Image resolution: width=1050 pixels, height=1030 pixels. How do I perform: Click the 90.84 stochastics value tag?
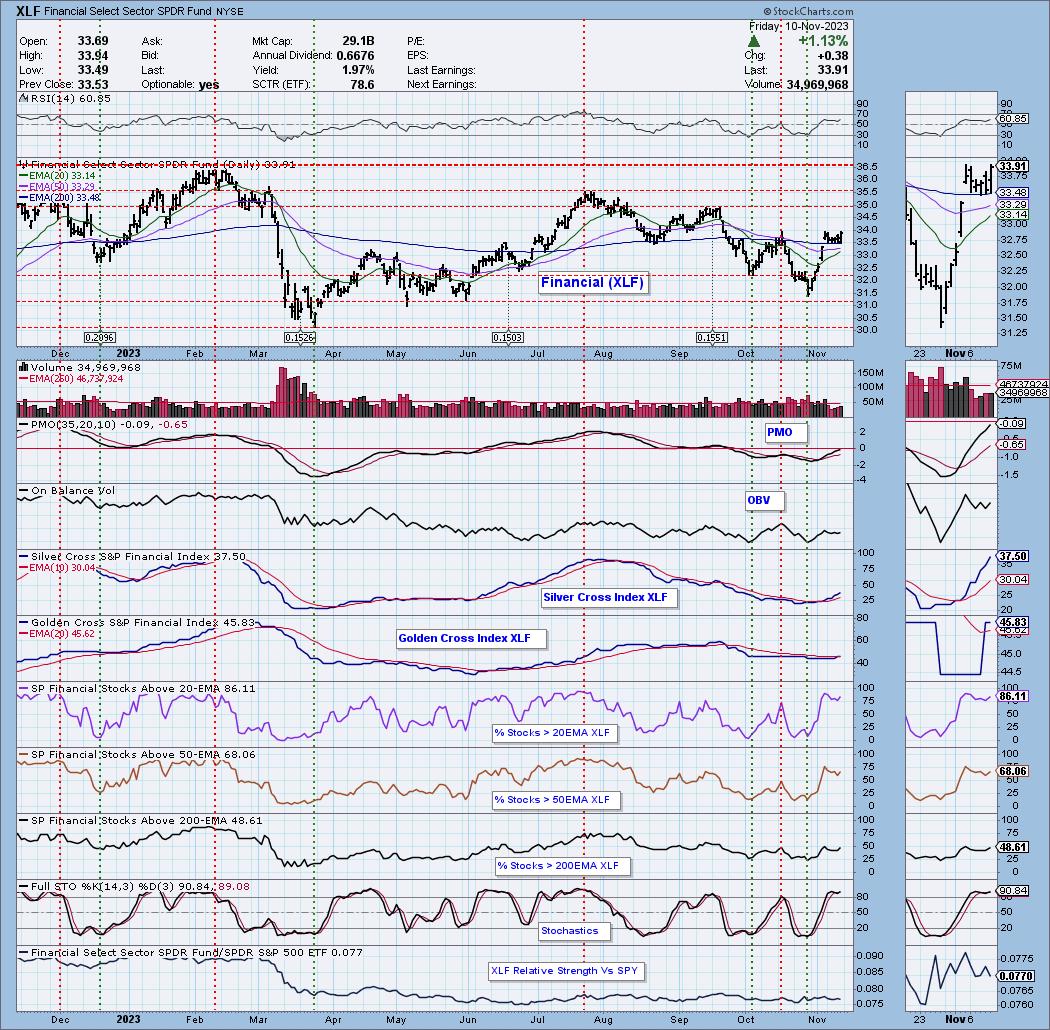click(x=1012, y=891)
